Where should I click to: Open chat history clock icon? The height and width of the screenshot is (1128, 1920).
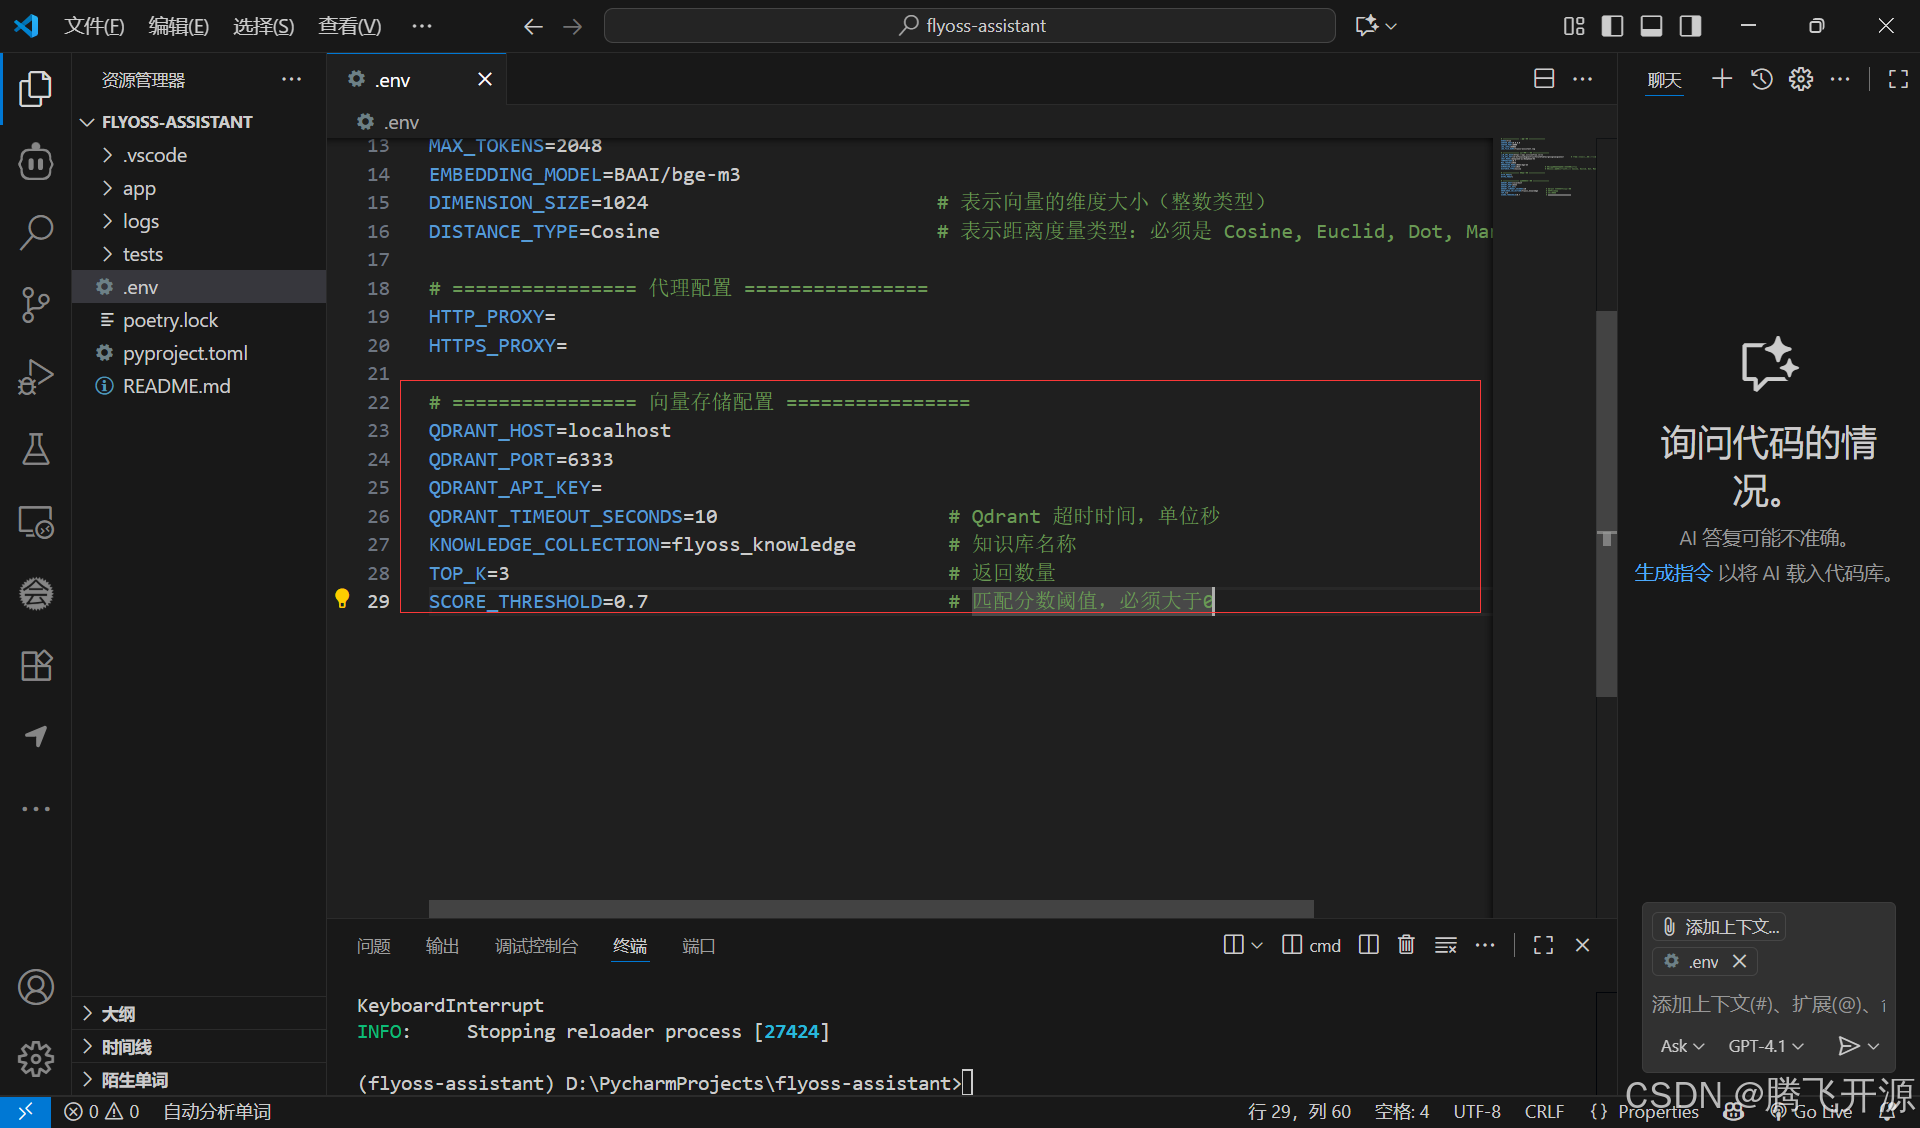[x=1761, y=79]
